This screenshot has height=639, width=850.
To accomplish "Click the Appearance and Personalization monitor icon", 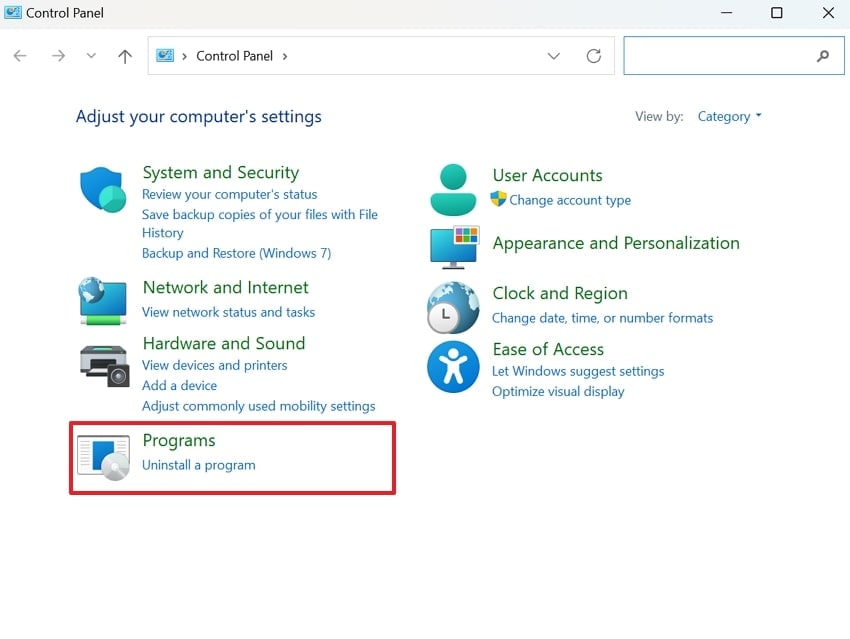I will click(454, 247).
